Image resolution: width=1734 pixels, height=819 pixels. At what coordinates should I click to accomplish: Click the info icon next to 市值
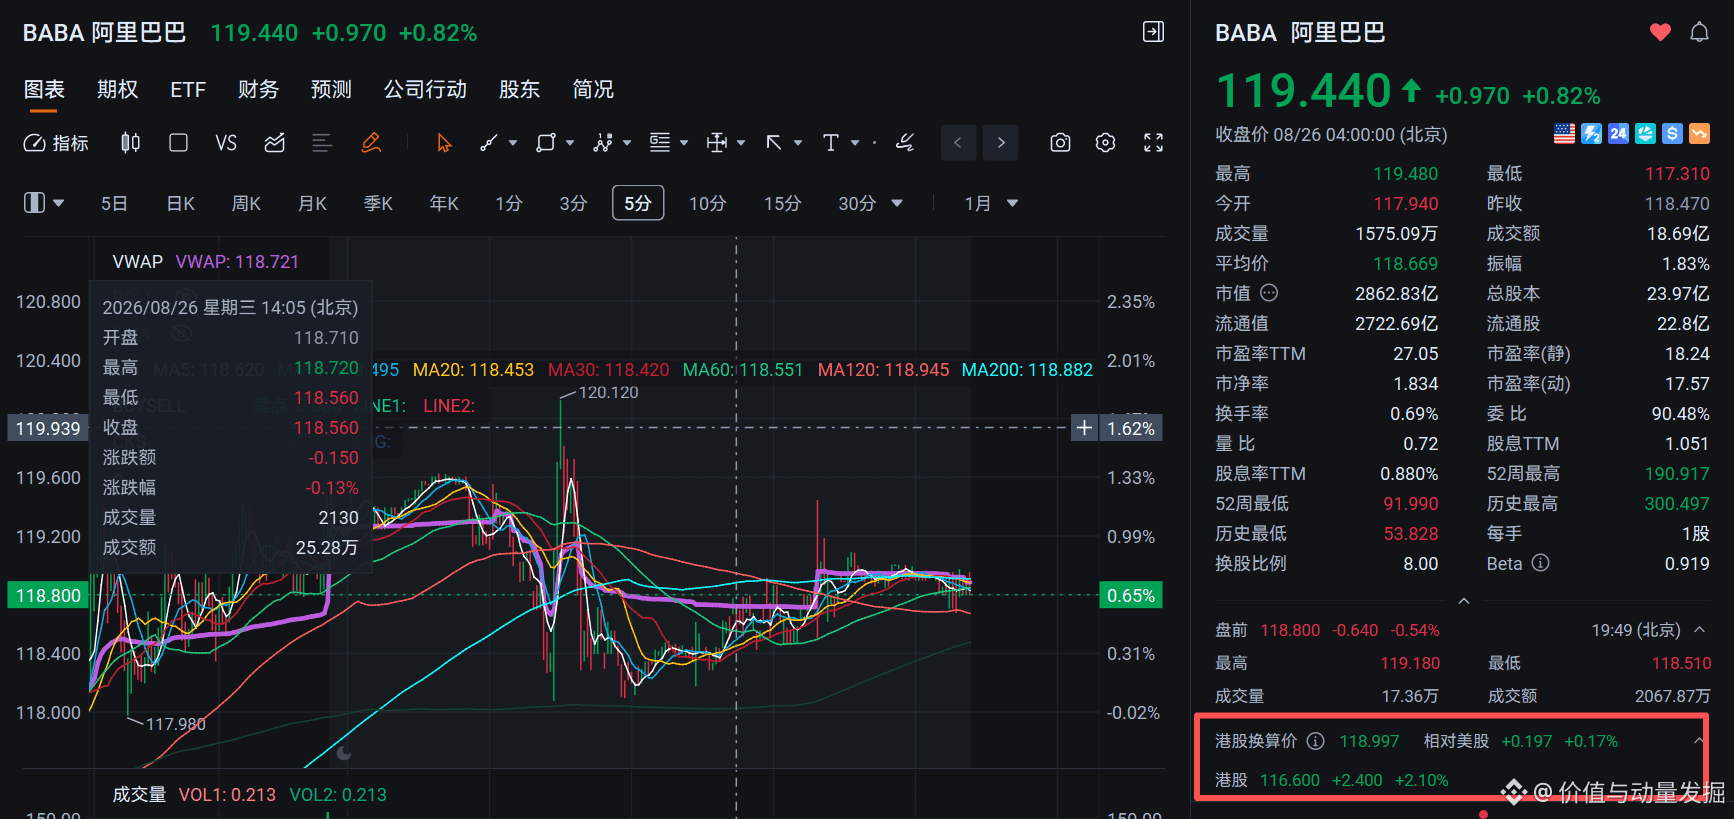[1269, 293]
